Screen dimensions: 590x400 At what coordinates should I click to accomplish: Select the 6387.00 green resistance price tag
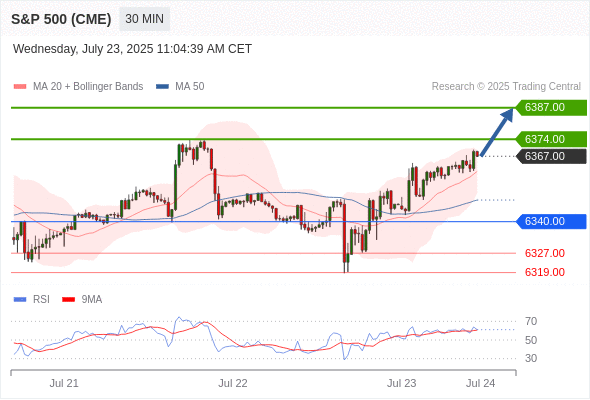(551, 108)
